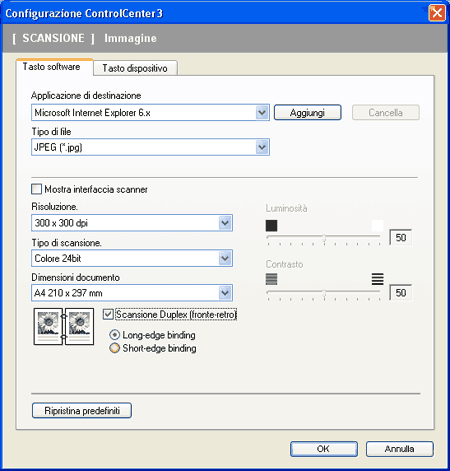The width and height of the screenshot is (450, 471).
Task: Expand Tipo di scansione dropdown
Action: (x=225, y=258)
